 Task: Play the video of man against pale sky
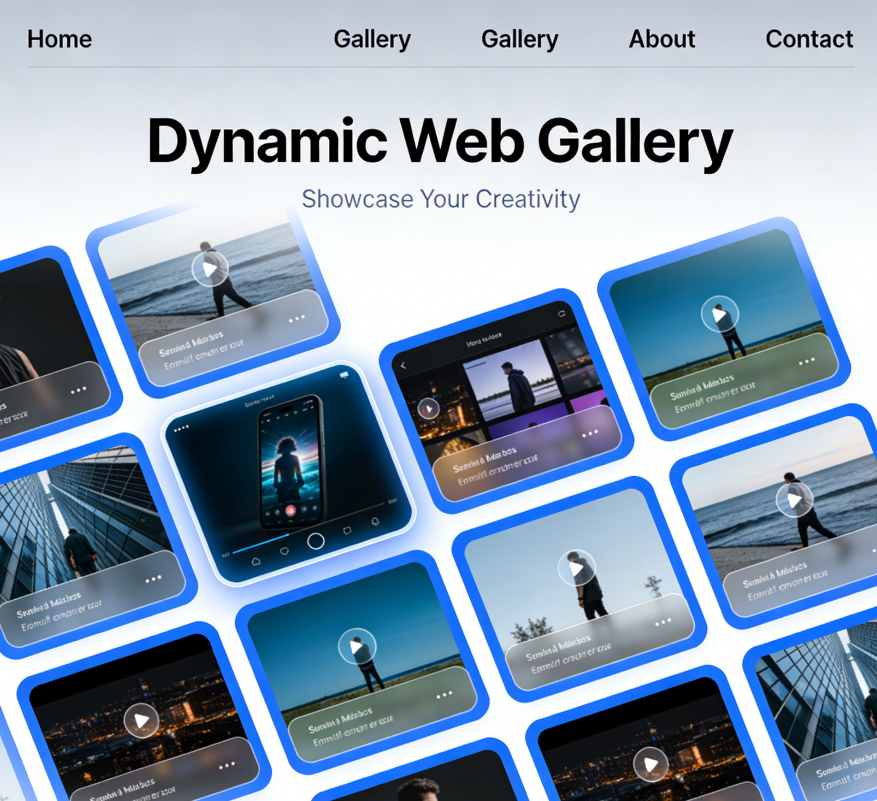(576, 568)
